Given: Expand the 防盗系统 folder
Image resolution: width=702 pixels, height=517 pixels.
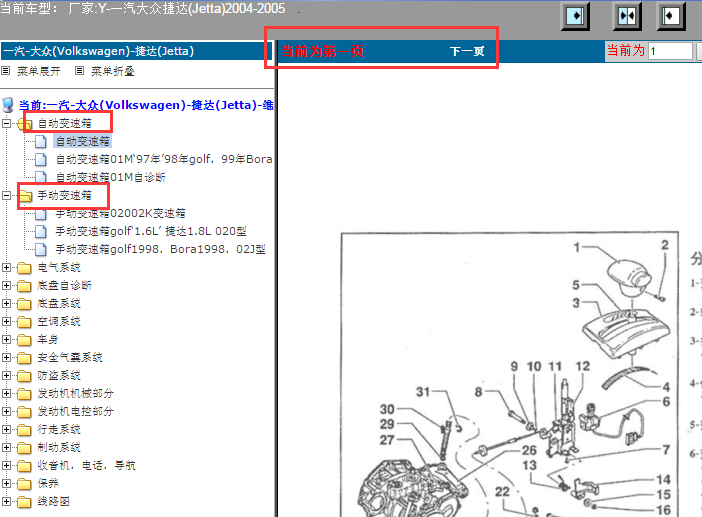Looking at the screenshot, I should tap(6, 376).
